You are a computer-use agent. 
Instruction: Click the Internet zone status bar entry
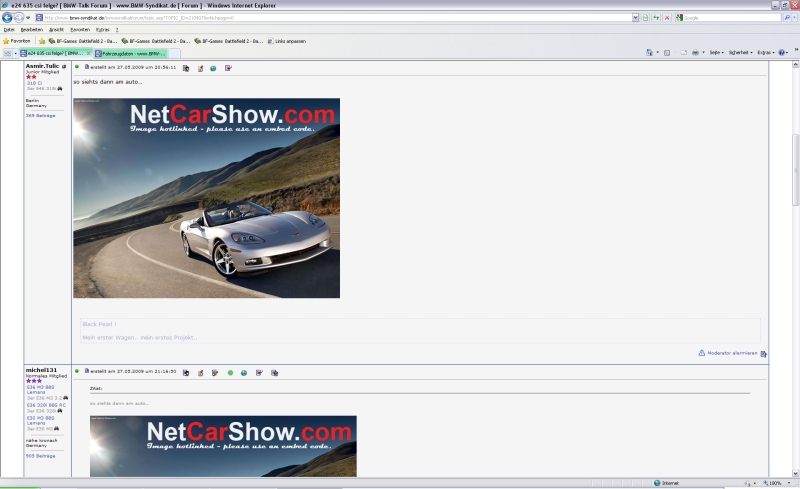(667, 483)
